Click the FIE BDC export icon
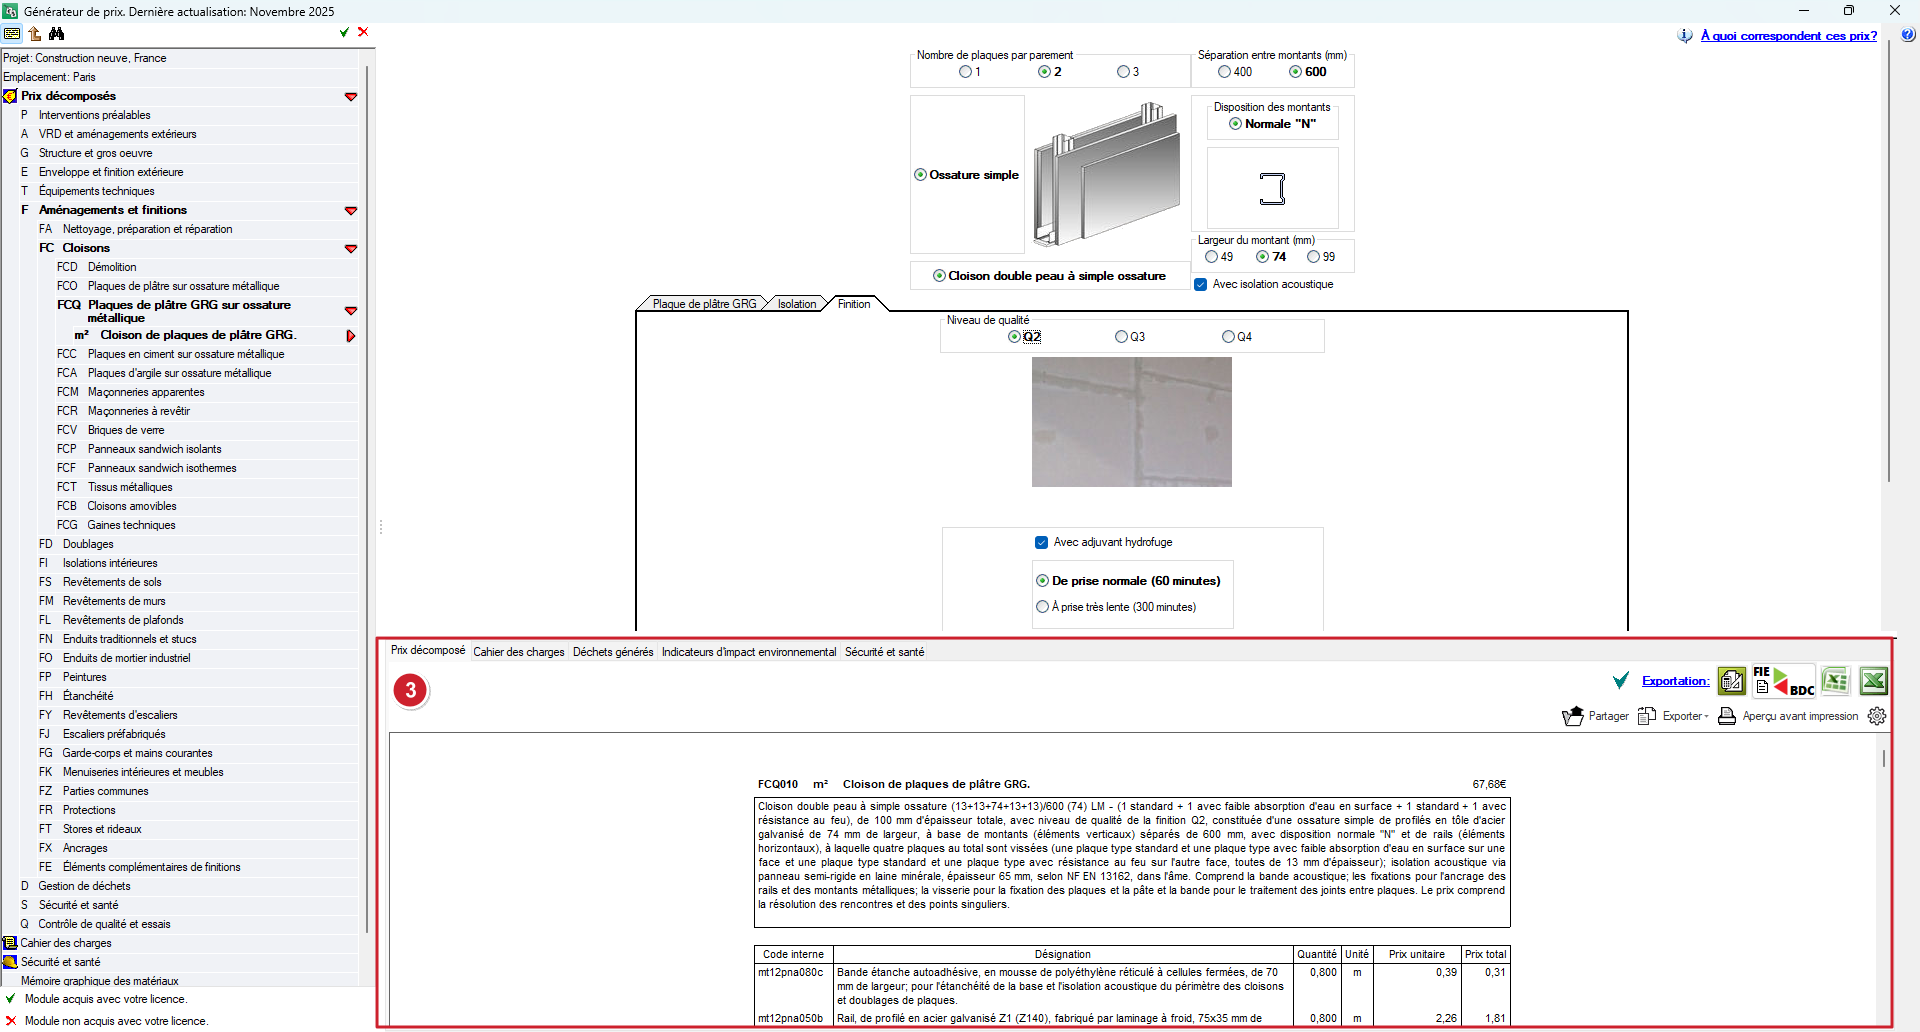The image size is (1920, 1032). [1783, 681]
